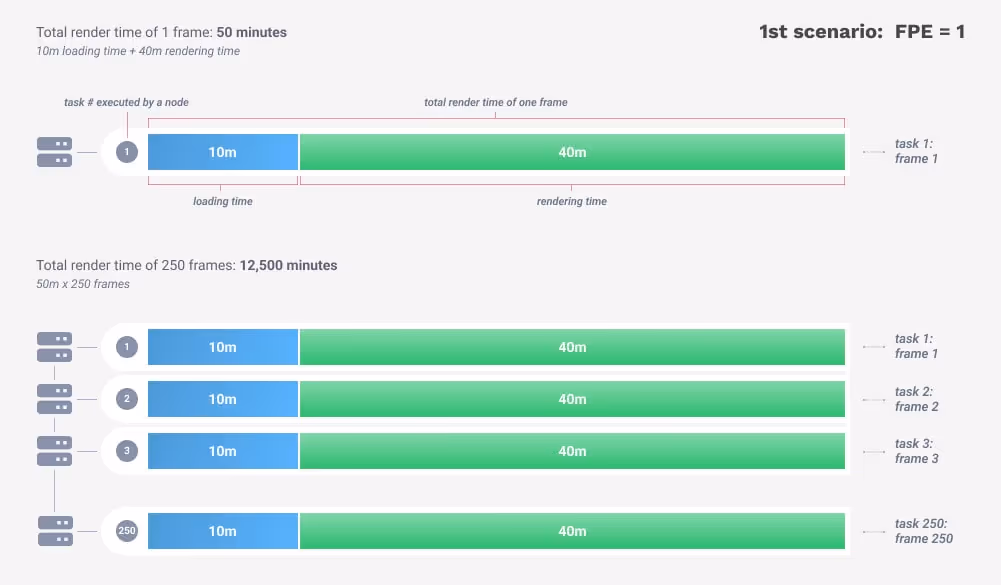Click the green 40m bar of task 2

click(572, 399)
